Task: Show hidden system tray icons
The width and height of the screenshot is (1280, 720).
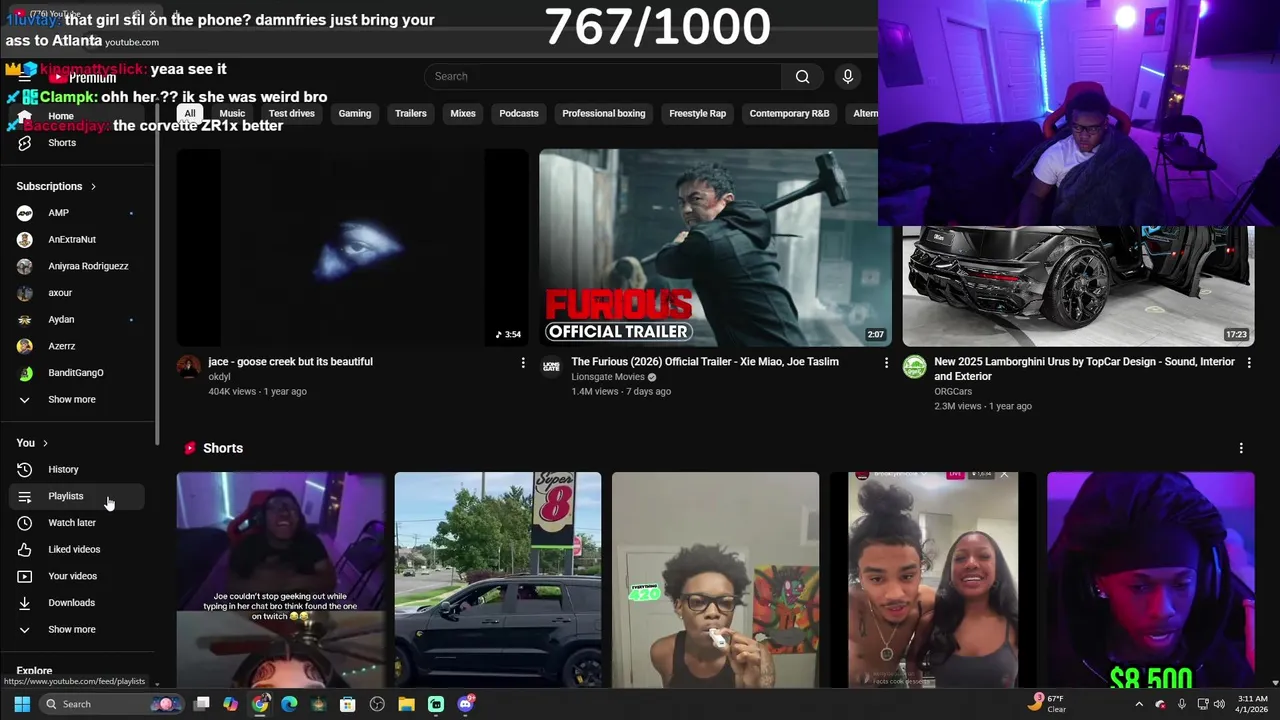Action: [x=1138, y=704]
